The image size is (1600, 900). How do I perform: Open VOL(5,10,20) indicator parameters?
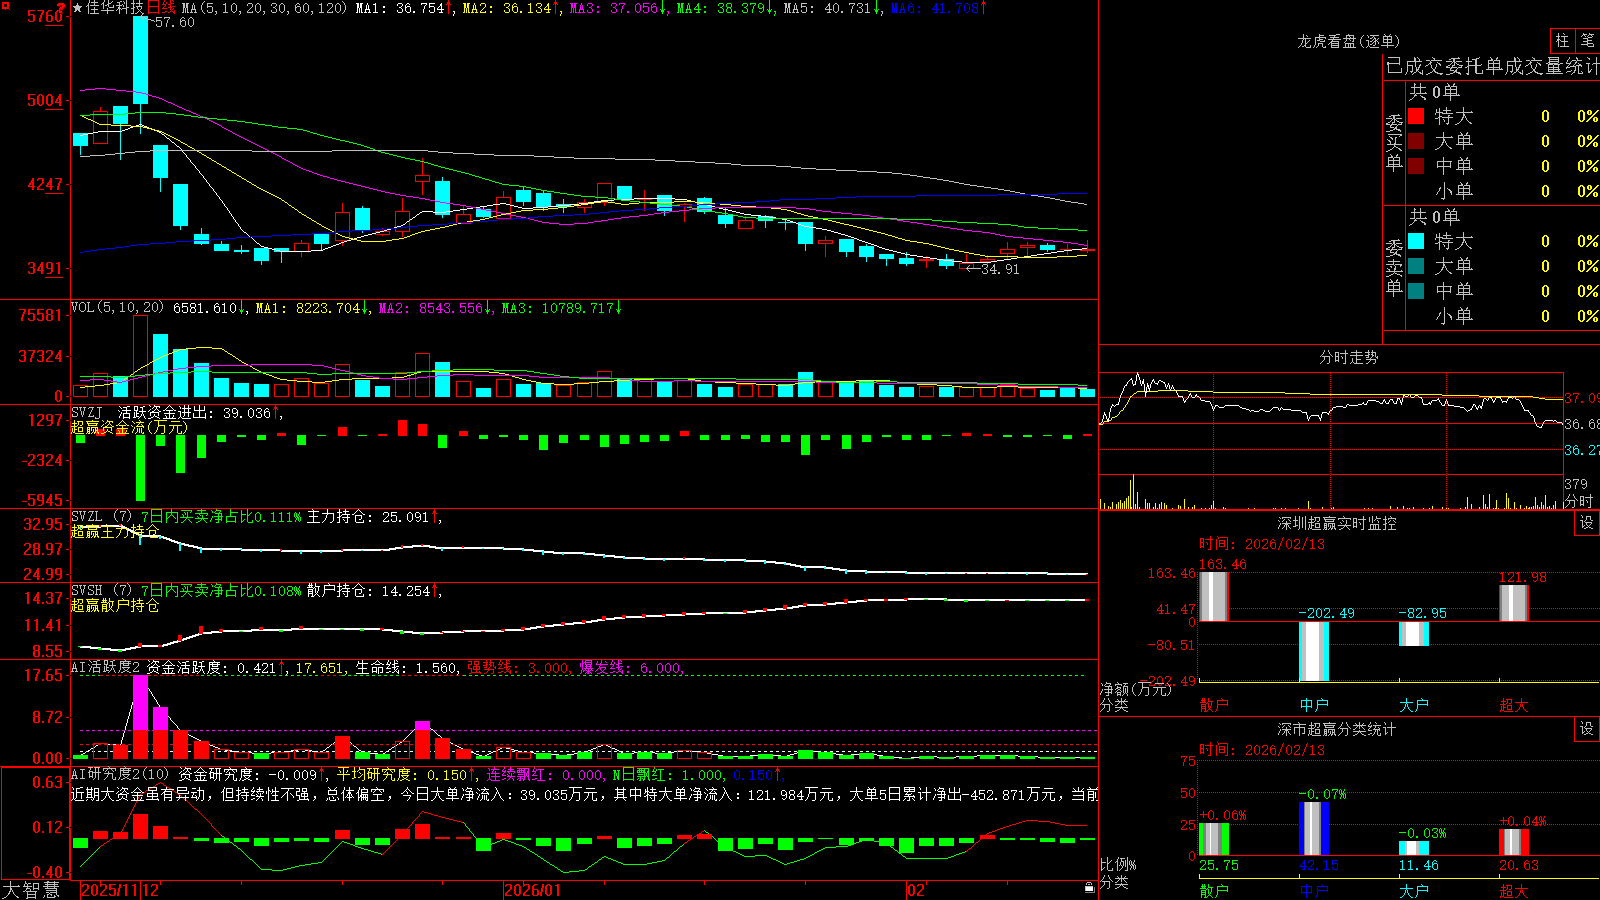tap(118, 308)
